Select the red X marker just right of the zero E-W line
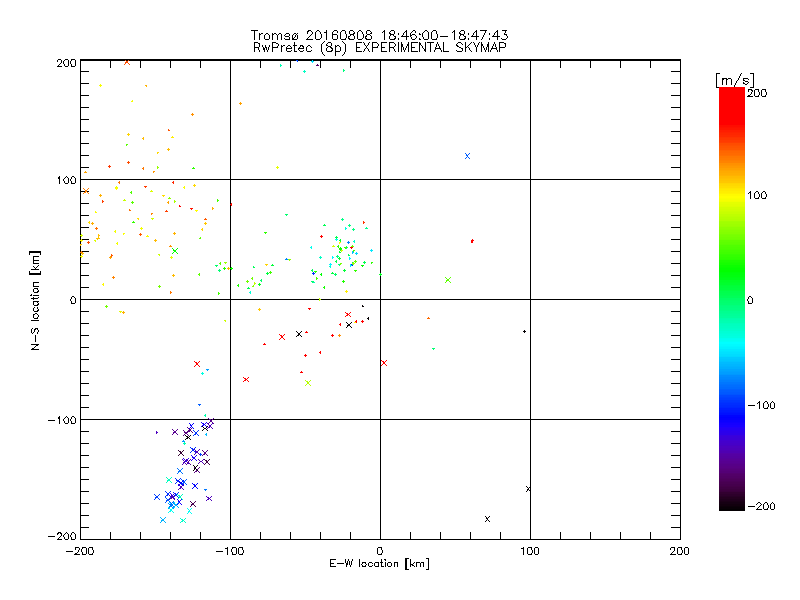 (x=384, y=363)
